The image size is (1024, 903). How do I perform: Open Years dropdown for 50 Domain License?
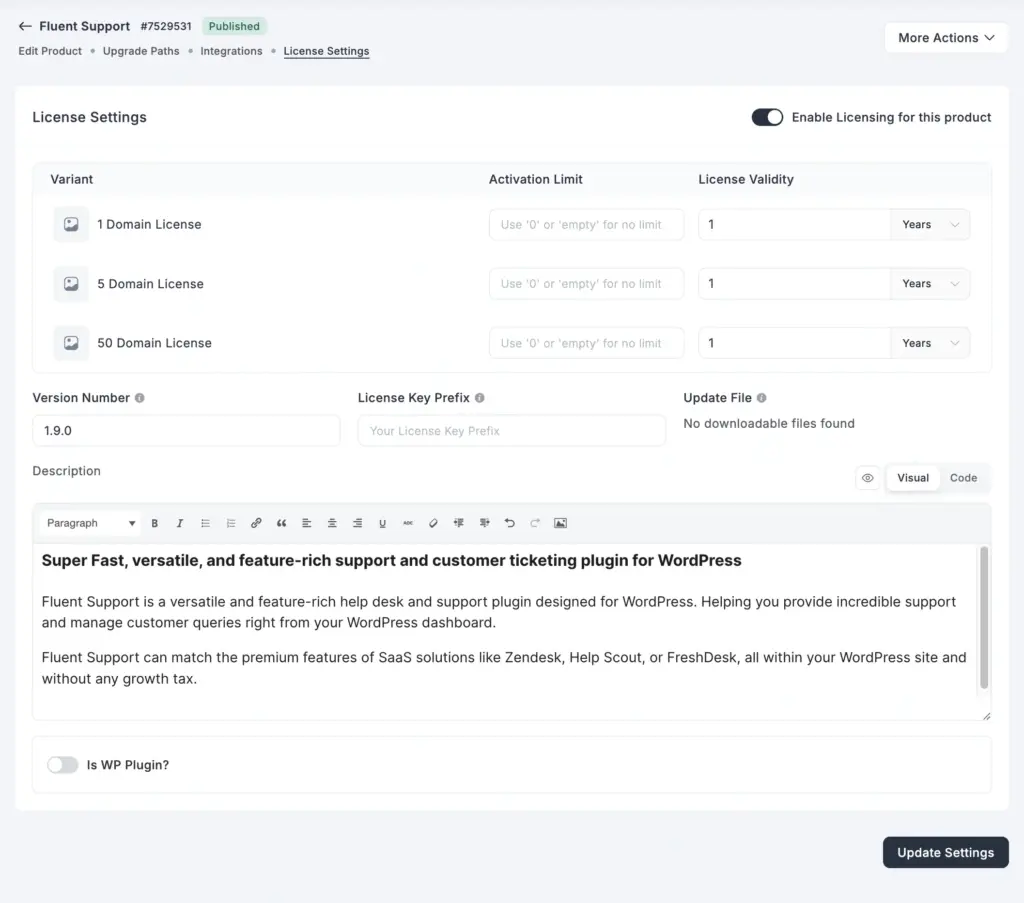tap(930, 343)
